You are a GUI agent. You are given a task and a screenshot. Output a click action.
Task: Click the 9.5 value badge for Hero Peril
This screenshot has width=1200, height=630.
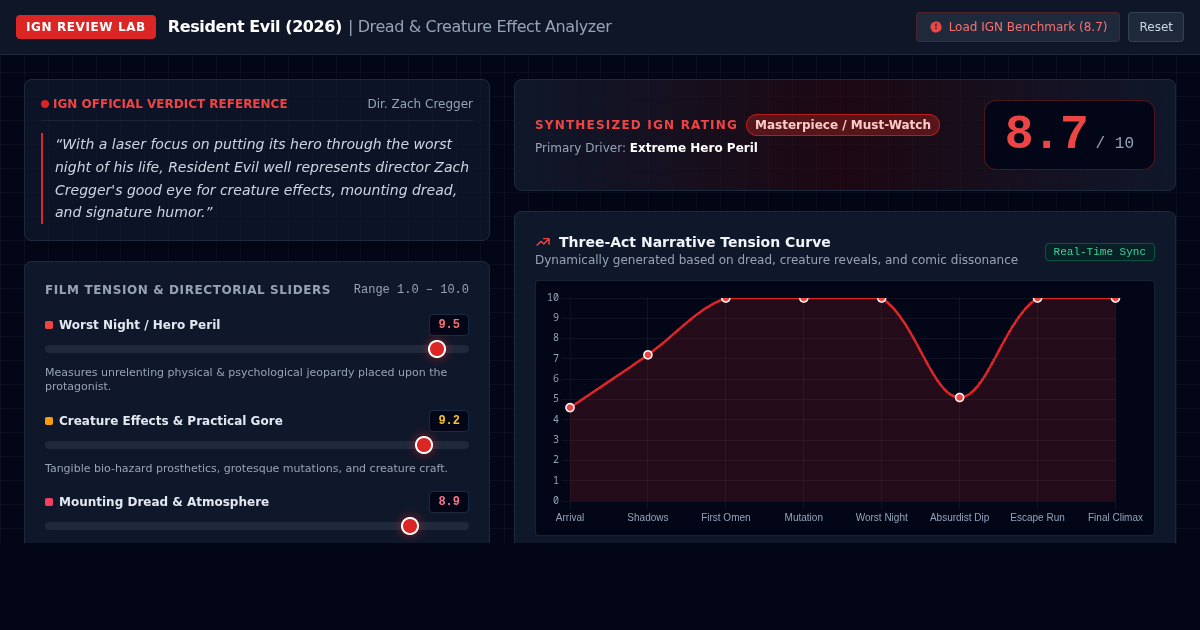point(449,325)
